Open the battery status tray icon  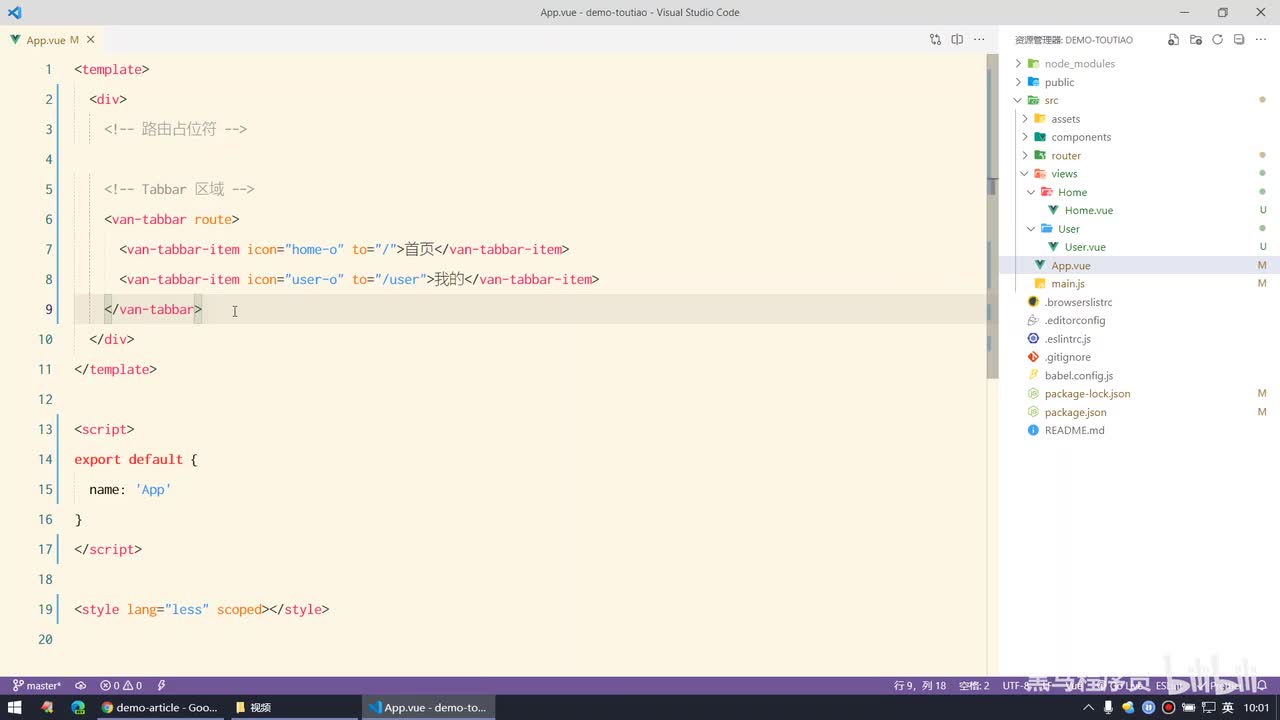coord(1188,707)
